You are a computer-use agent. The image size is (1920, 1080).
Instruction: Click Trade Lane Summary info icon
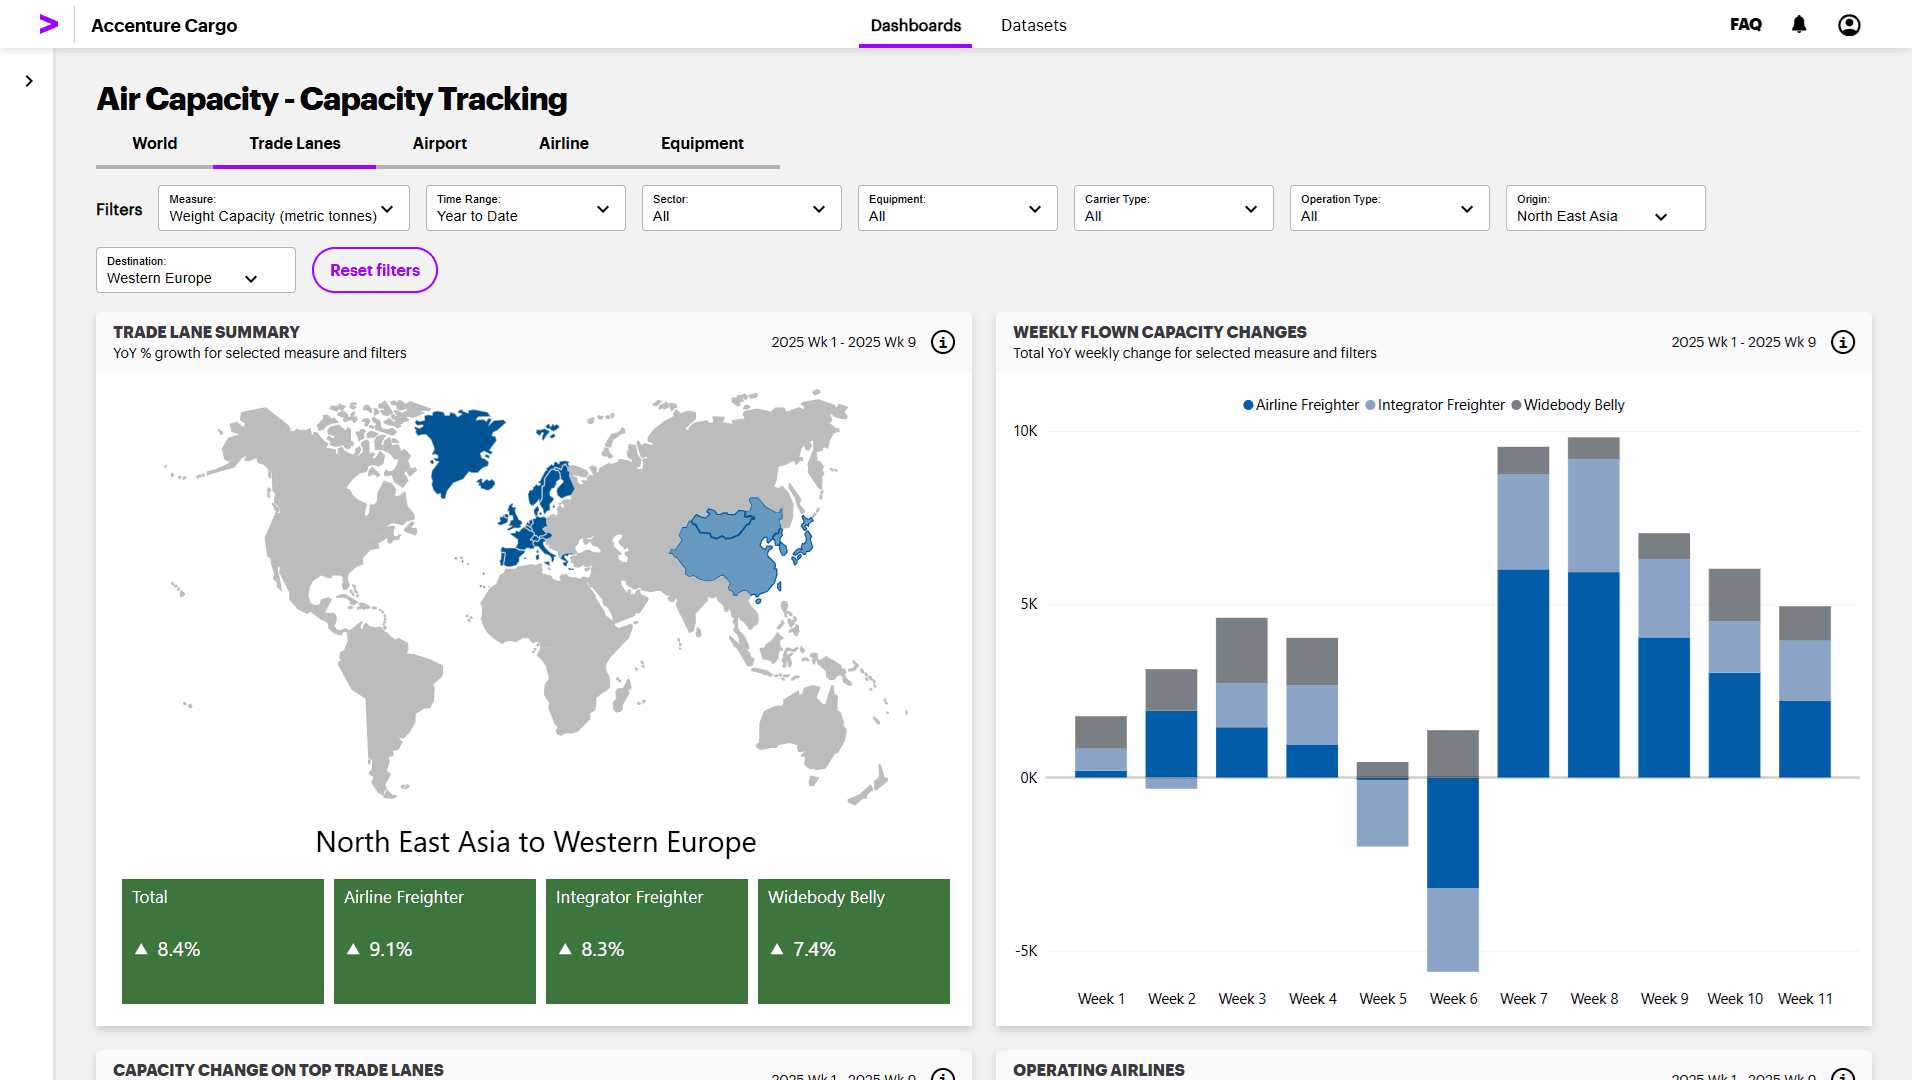pos(942,342)
